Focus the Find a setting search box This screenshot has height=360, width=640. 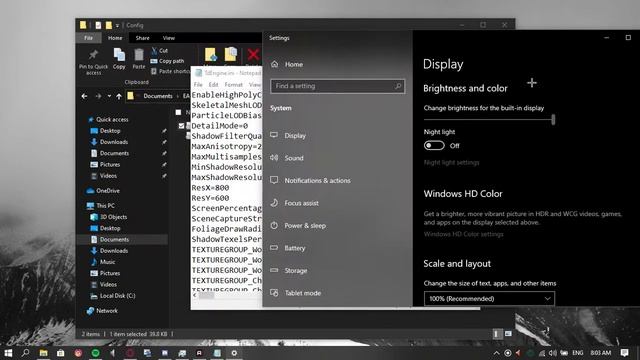[x=337, y=86]
